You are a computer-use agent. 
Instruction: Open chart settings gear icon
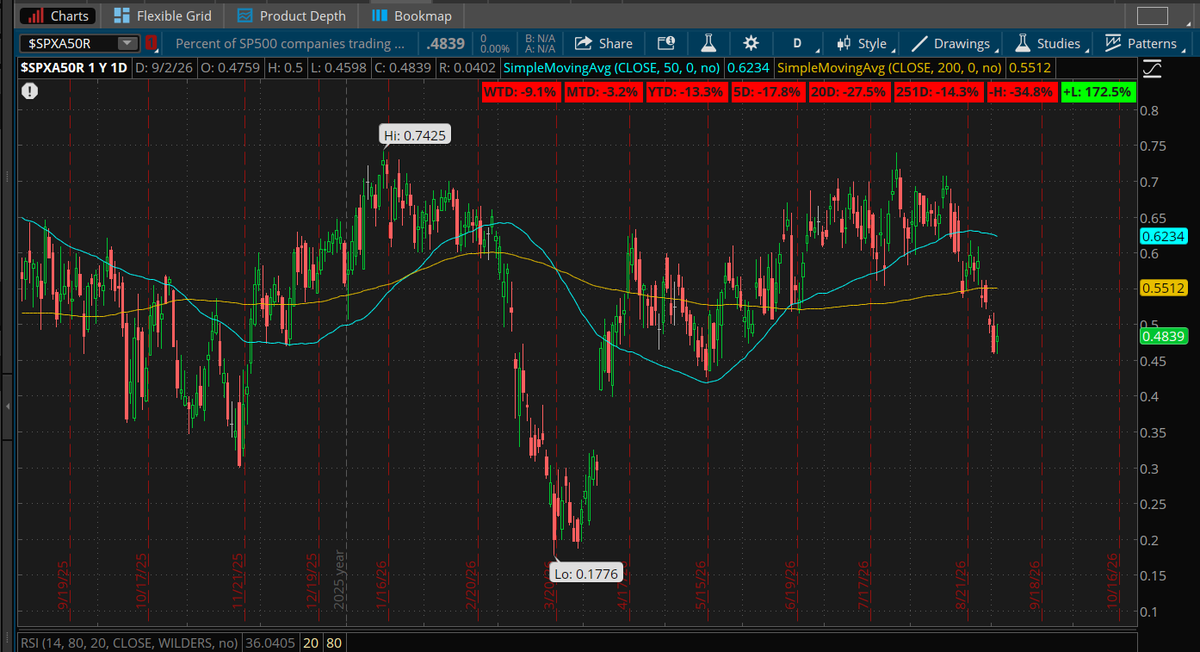click(x=751, y=43)
